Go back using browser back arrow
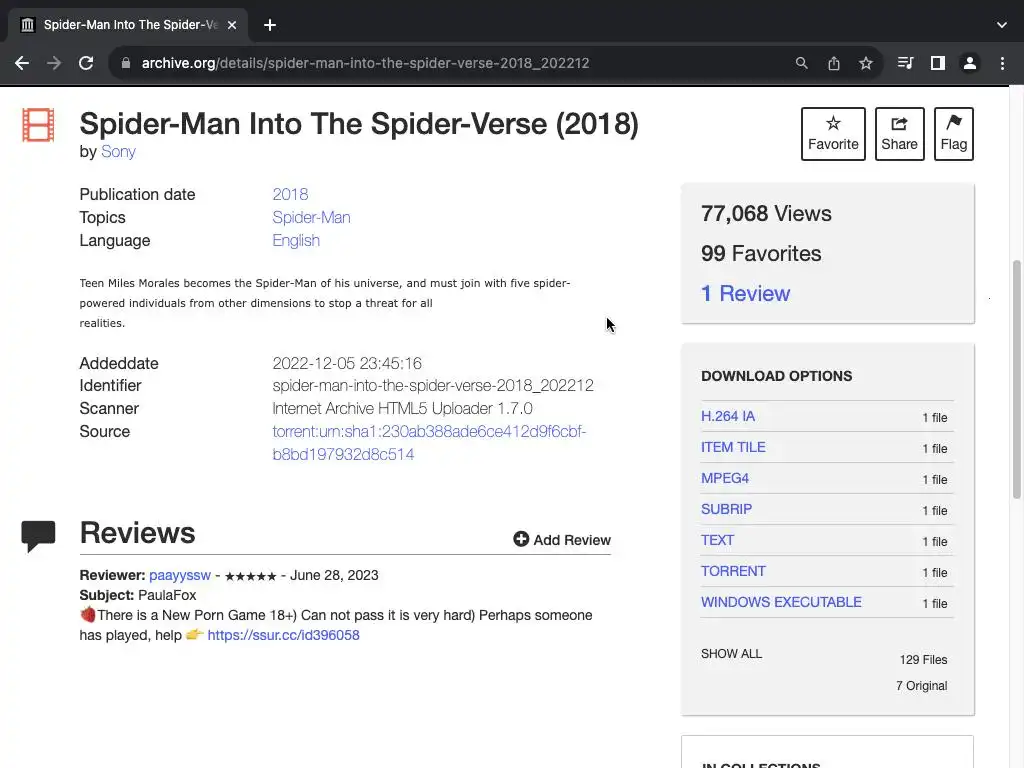 point(22,63)
